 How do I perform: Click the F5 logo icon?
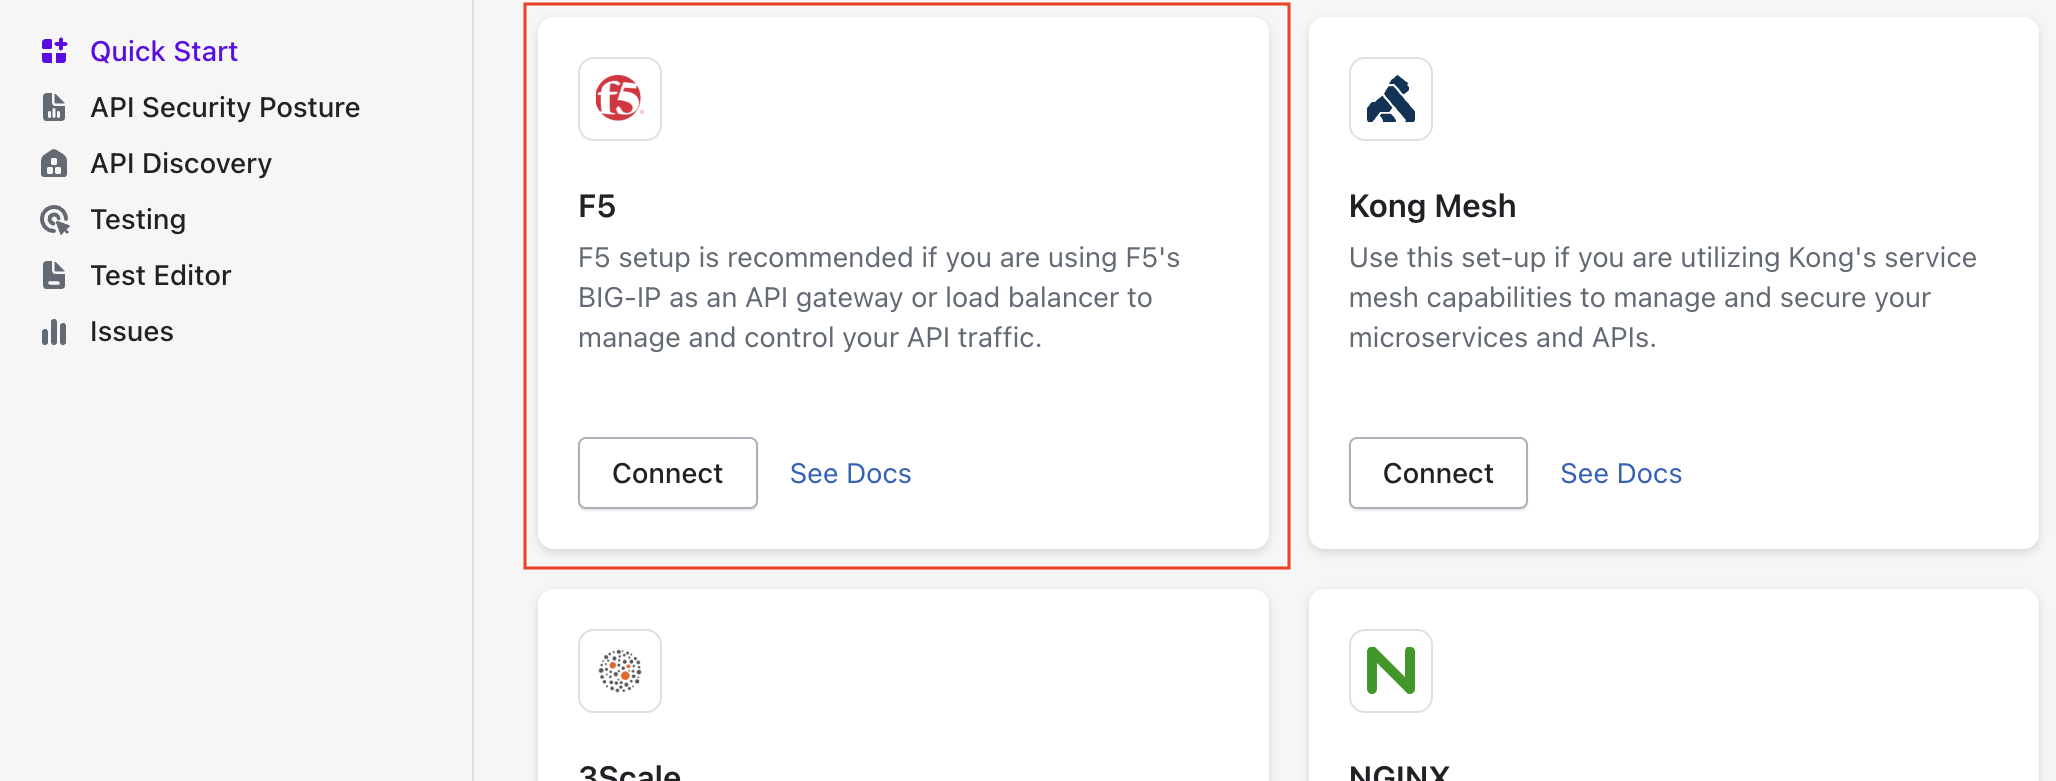[x=619, y=99]
